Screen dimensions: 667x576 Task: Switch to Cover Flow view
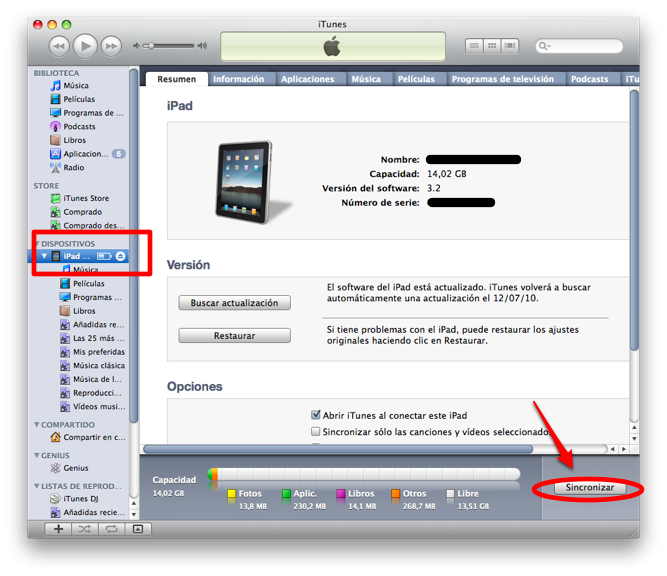[x=510, y=46]
